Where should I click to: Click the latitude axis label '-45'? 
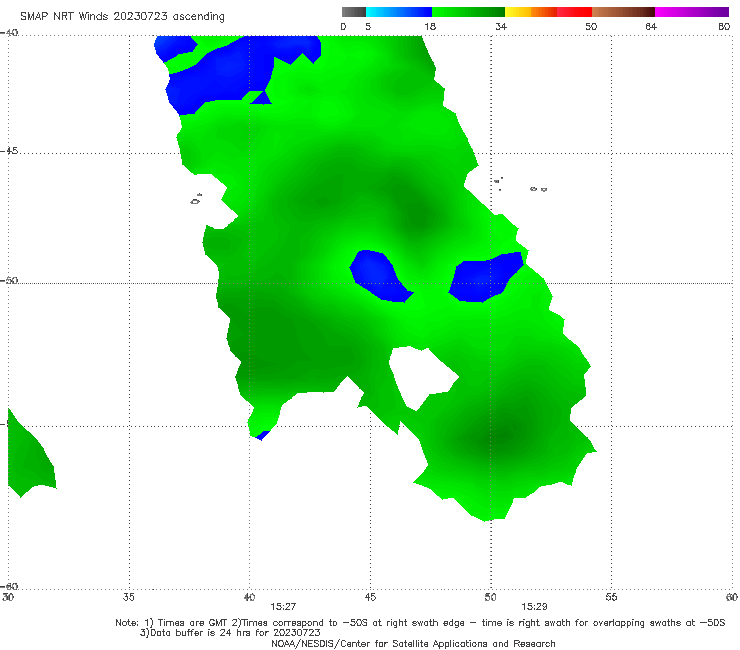pos(9,151)
